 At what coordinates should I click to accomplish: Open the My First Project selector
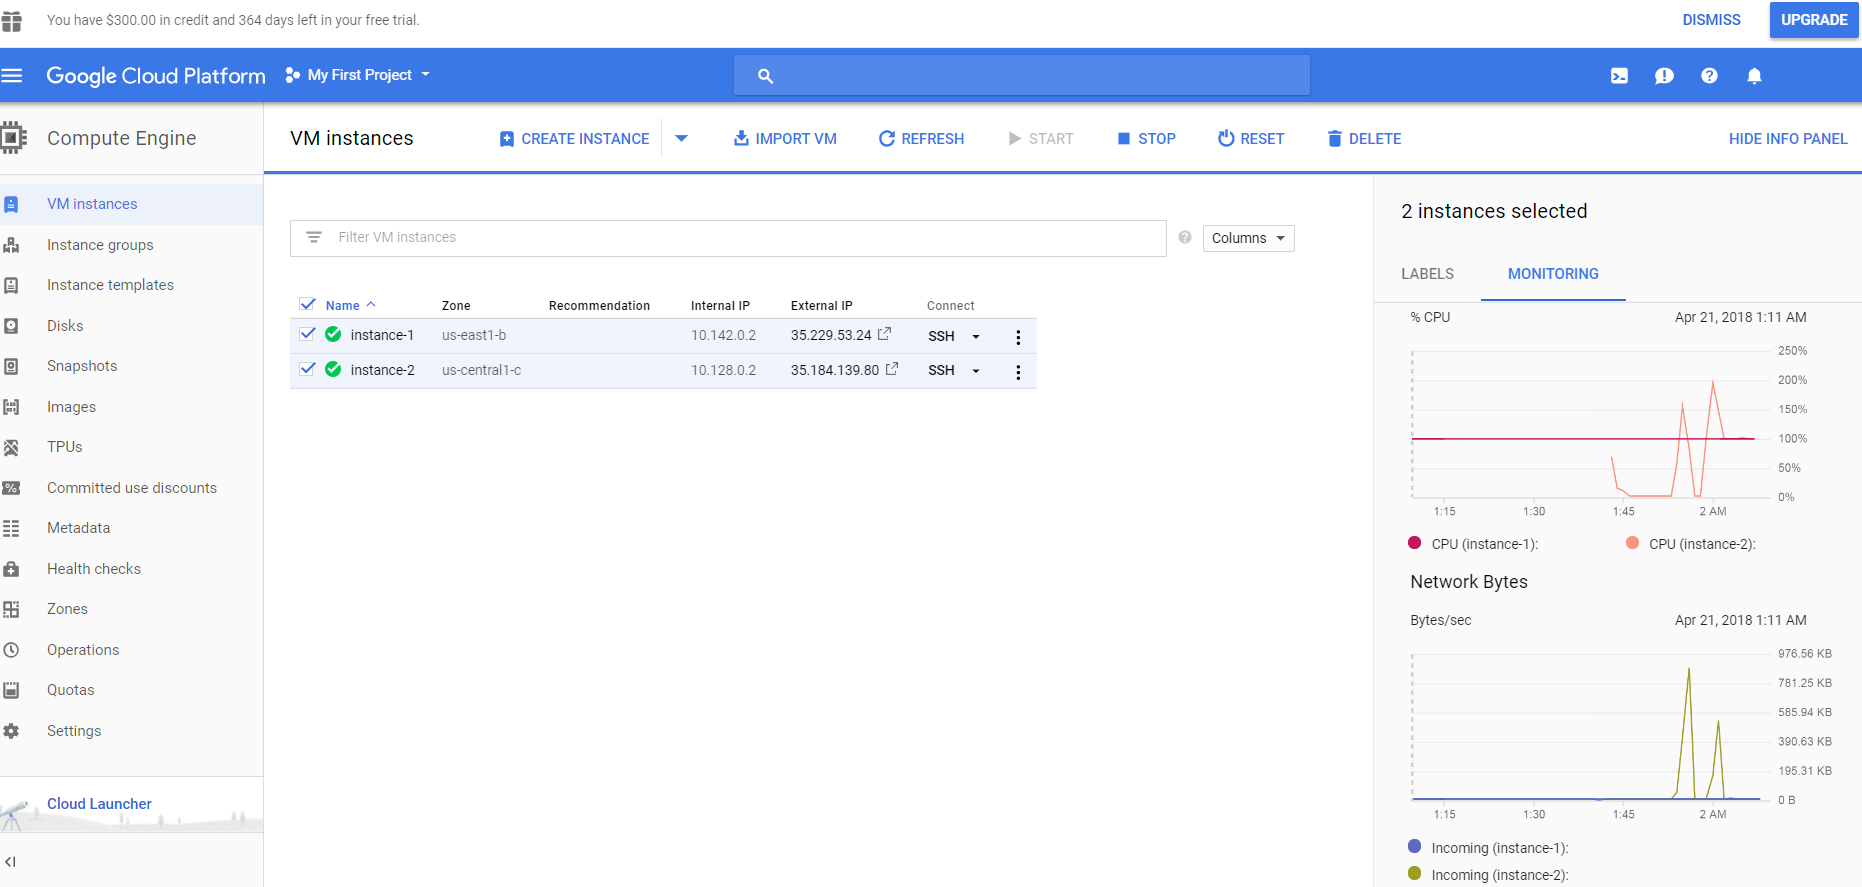(x=358, y=75)
